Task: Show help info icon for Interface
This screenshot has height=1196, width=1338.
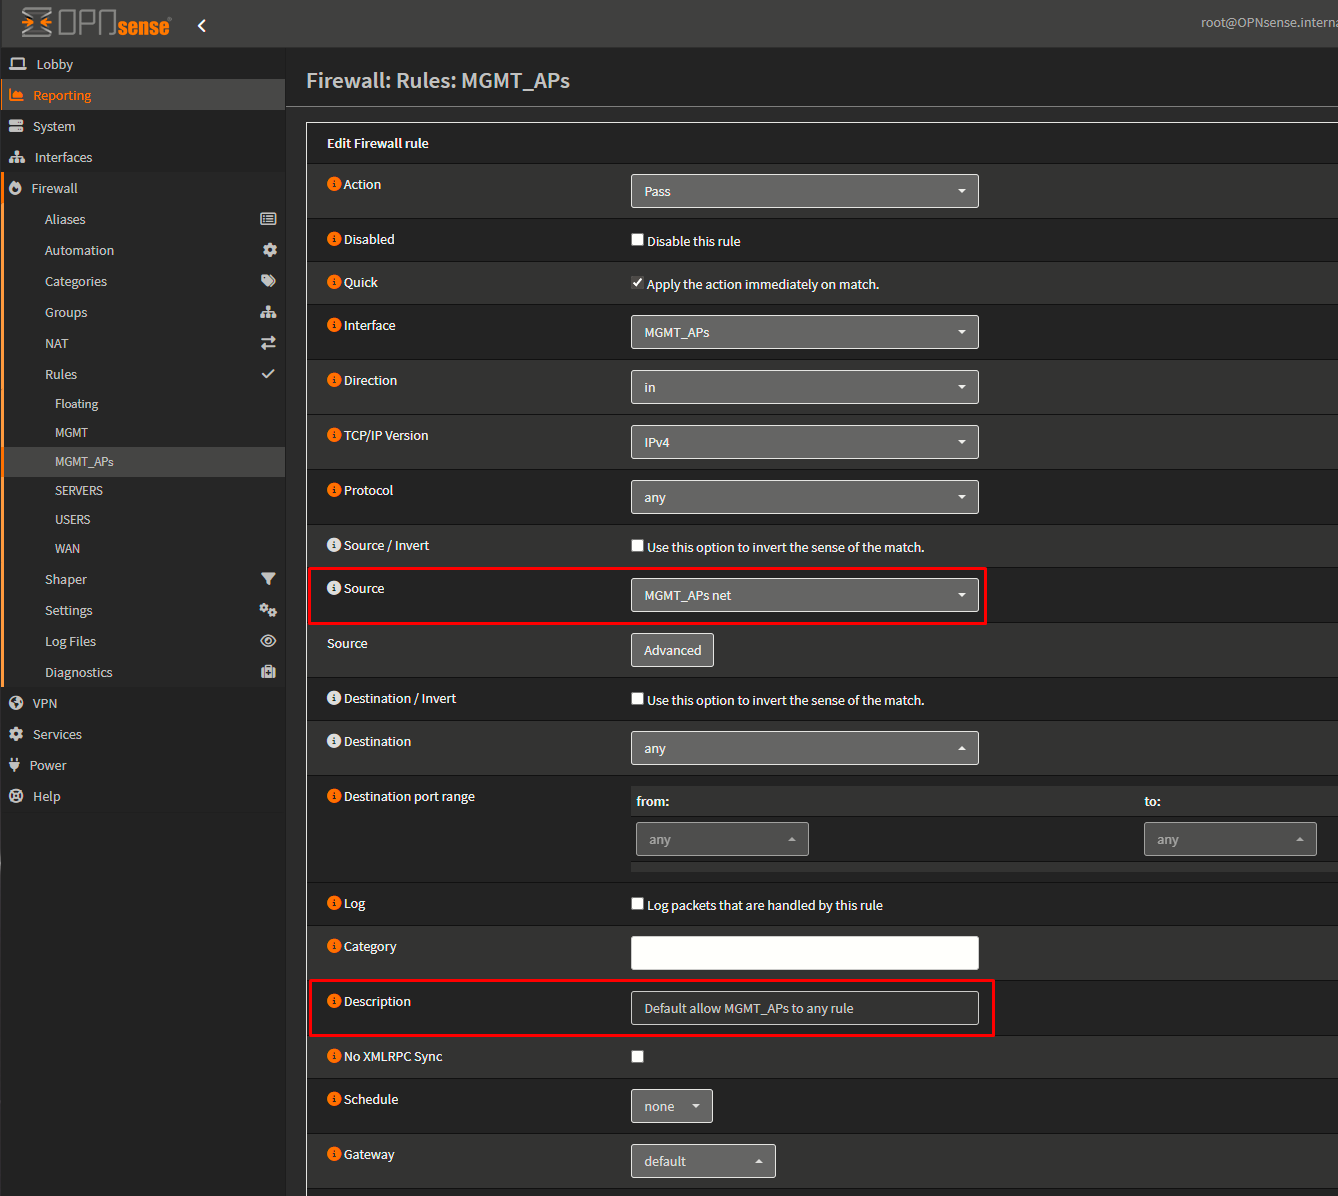Action: 334,325
